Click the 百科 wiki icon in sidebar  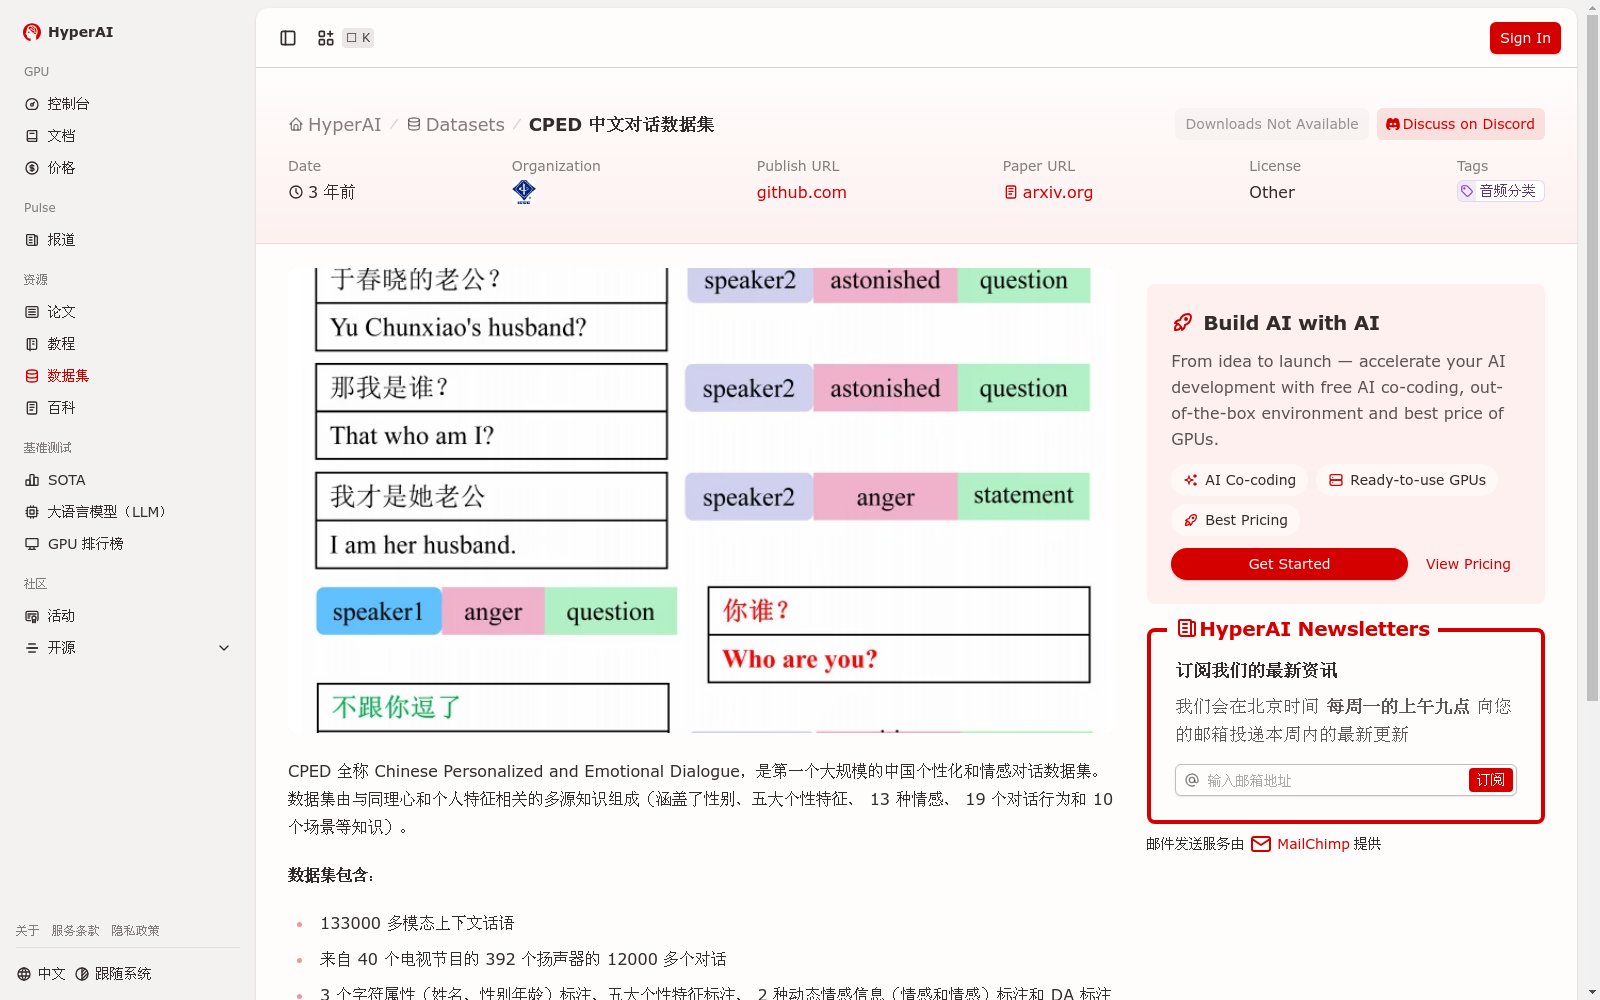coord(32,408)
